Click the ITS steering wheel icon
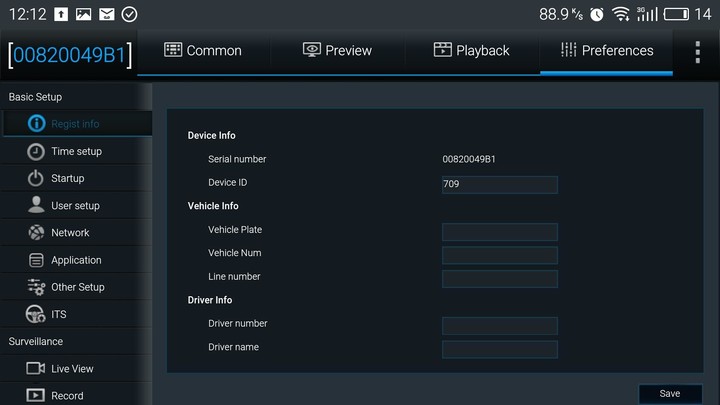720x405 pixels. tap(35, 314)
